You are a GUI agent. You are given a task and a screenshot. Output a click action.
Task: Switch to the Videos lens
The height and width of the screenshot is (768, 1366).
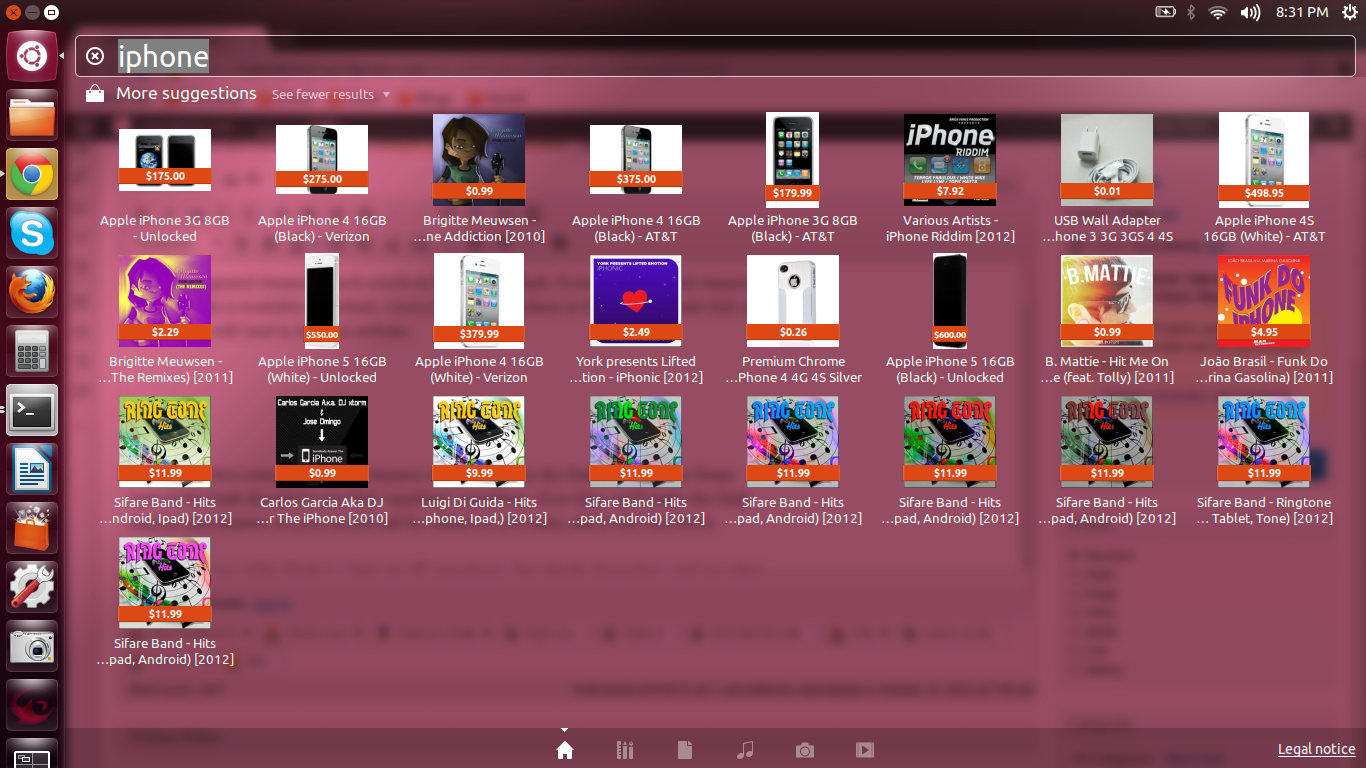pos(865,750)
